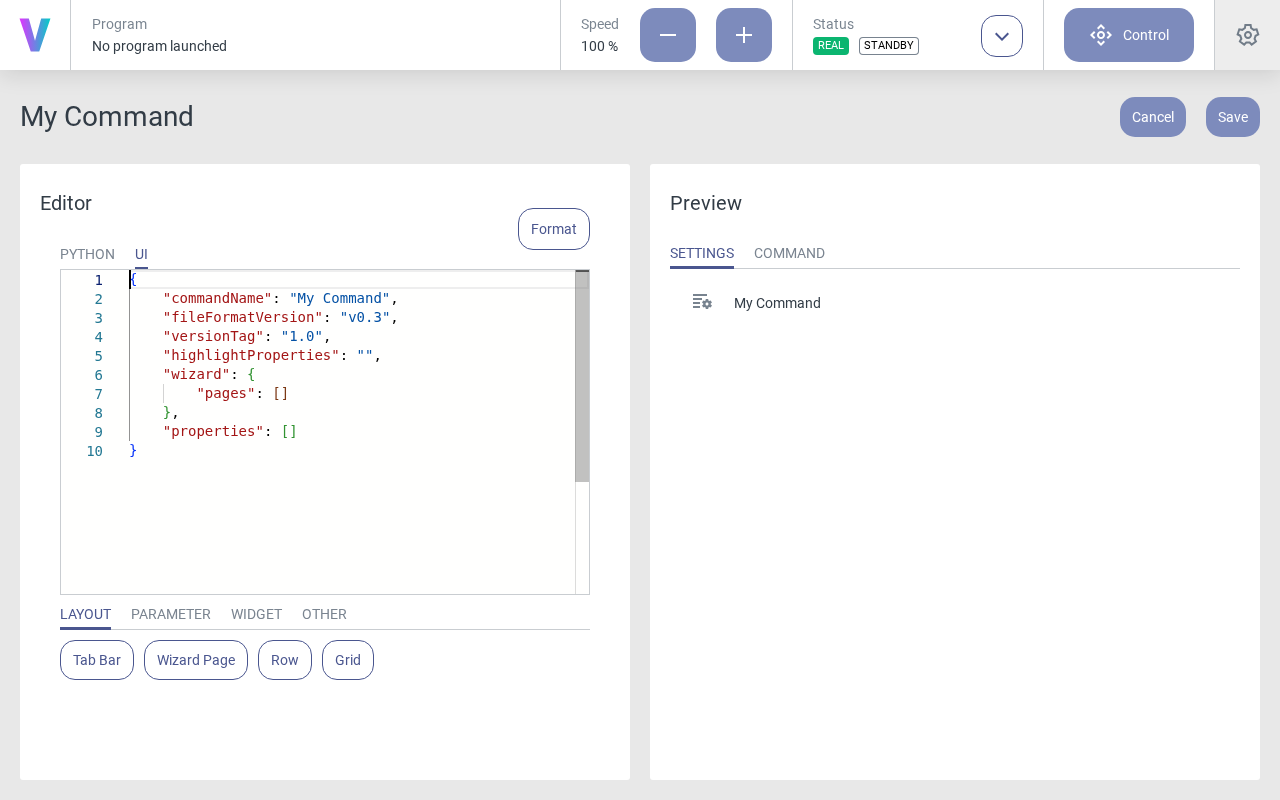Click the "wizard" line in editor
Image resolution: width=1280 pixels, height=800 pixels.
click(209, 374)
